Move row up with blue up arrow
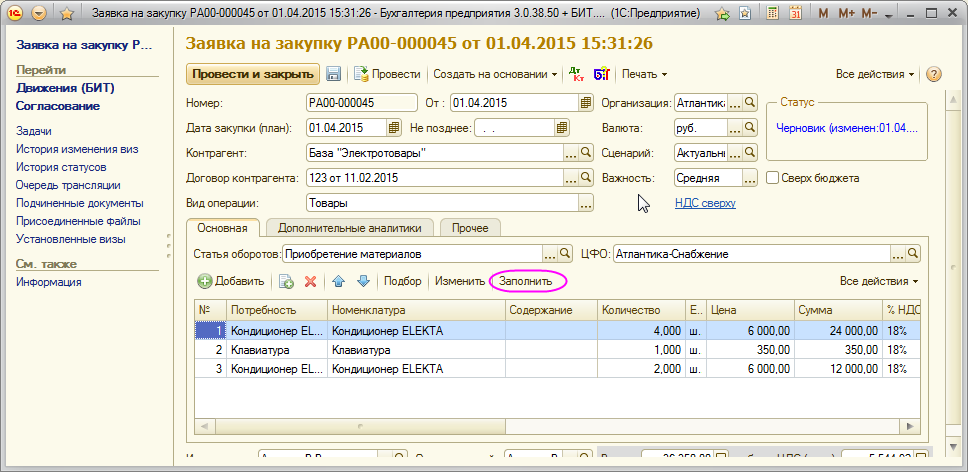 [x=338, y=281]
